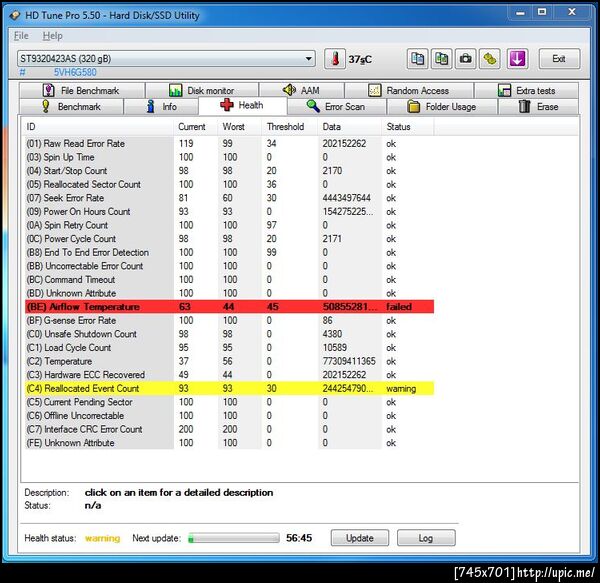The image size is (600, 583).
Task: Click the 37°C temperature reading
Action: point(360,59)
